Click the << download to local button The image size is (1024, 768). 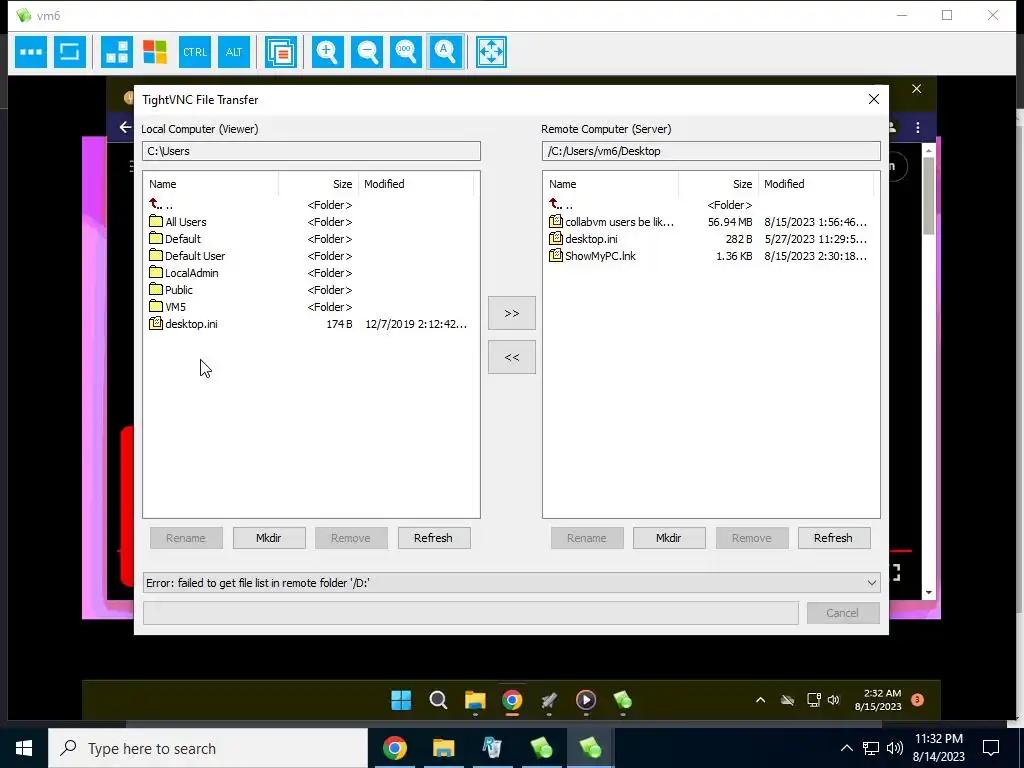tap(512, 357)
